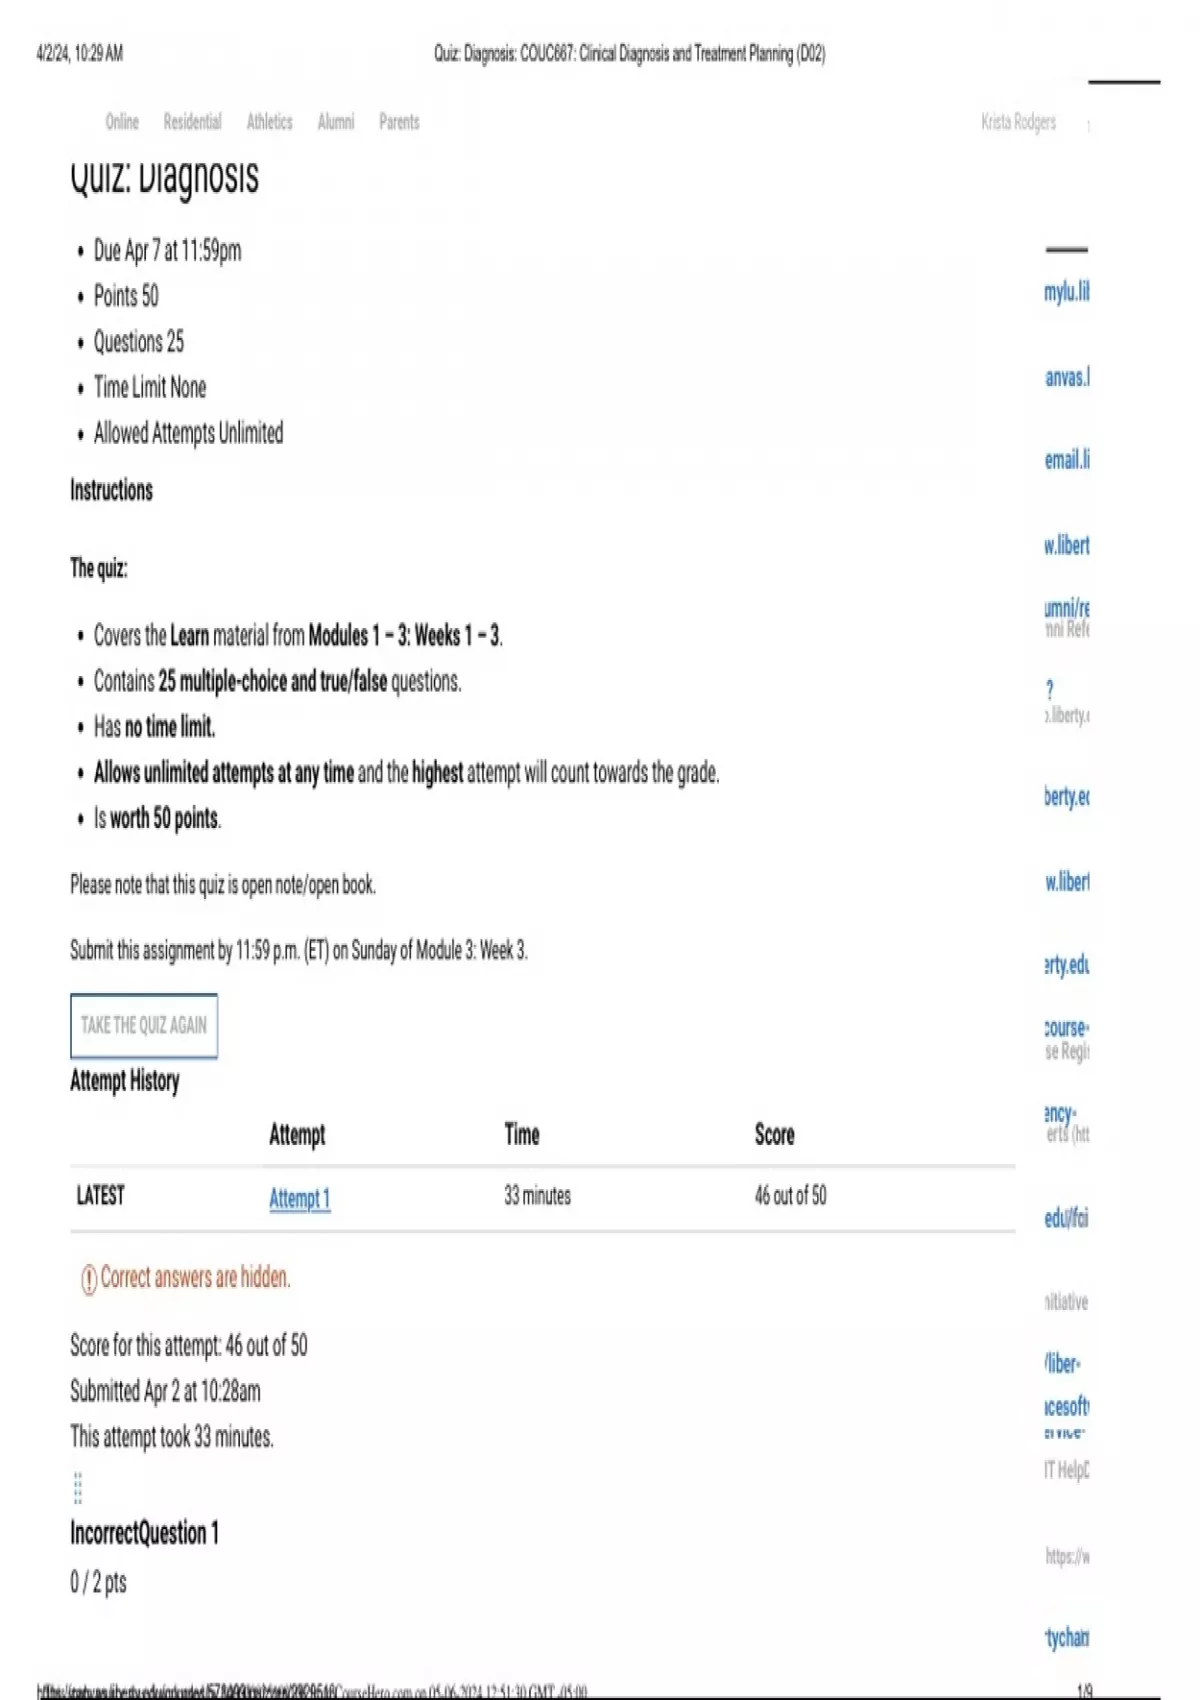Click the warning icon beside hidden answers notice
The image size is (1200, 1700).
point(89,1278)
